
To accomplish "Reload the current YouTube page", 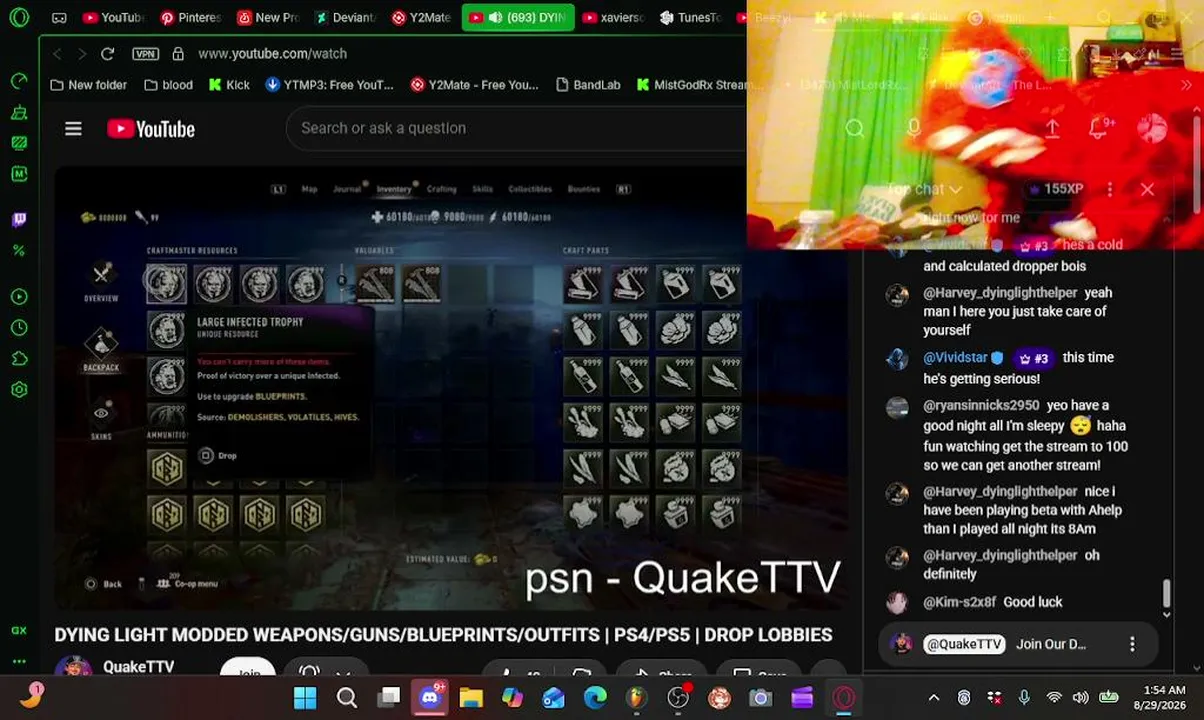I will (108, 53).
